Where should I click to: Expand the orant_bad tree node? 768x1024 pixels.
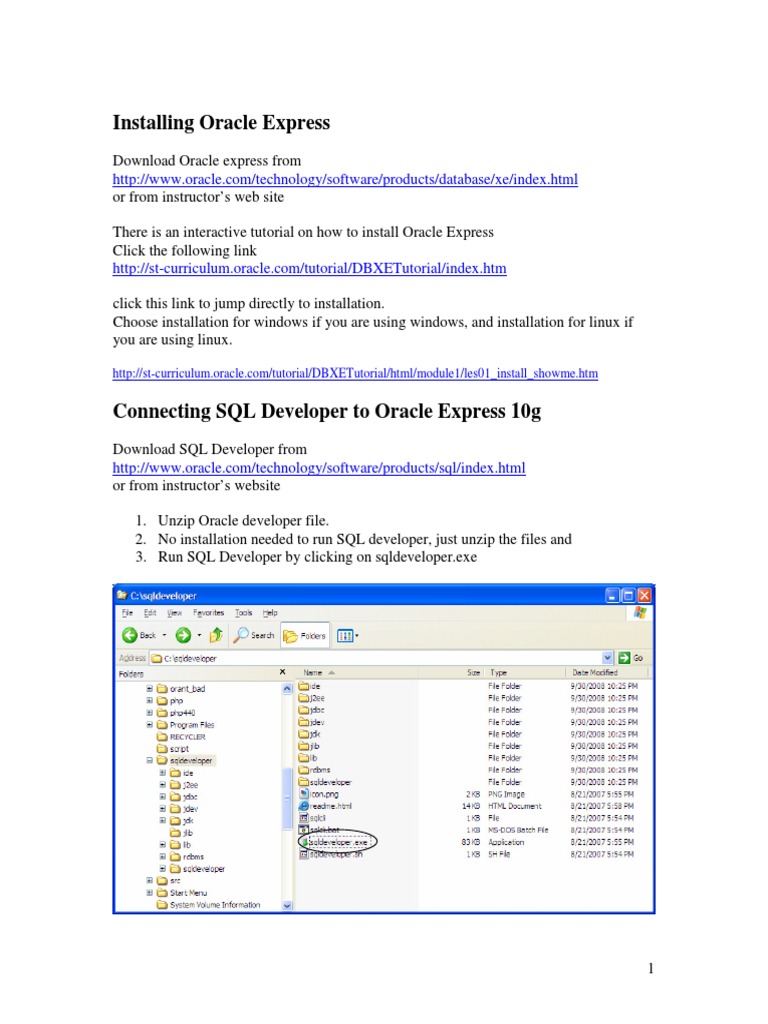pos(150,688)
